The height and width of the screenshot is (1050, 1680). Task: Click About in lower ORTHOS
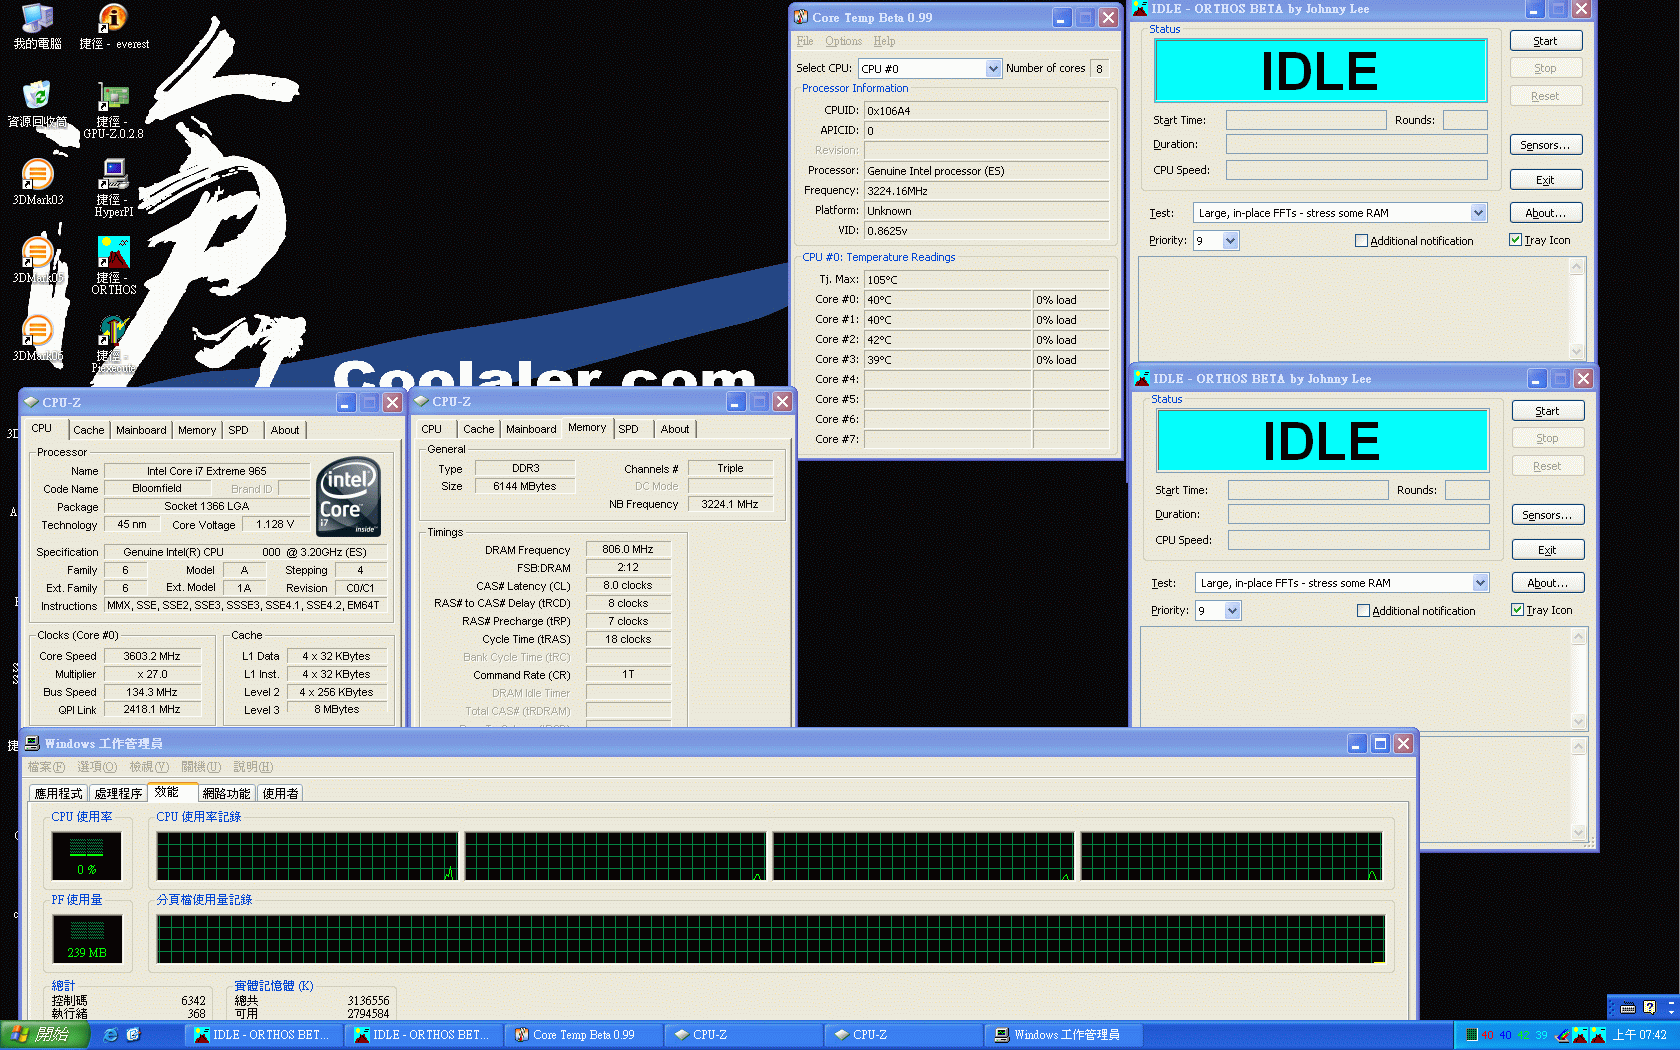click(1547, 583)
